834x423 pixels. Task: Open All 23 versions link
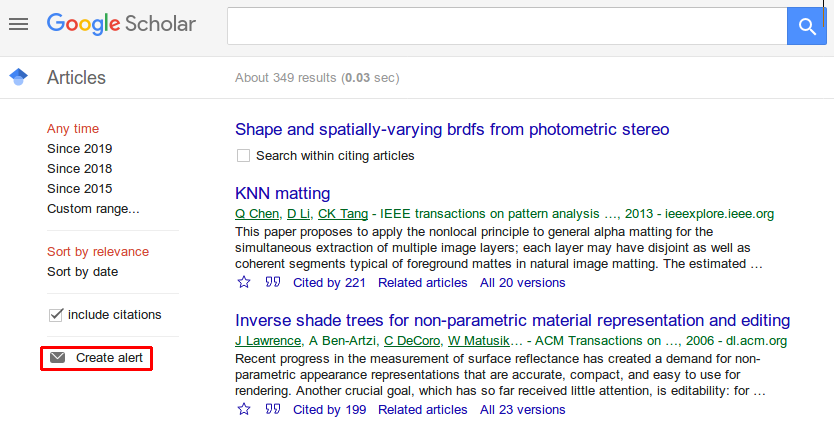[x=522, y=409]
